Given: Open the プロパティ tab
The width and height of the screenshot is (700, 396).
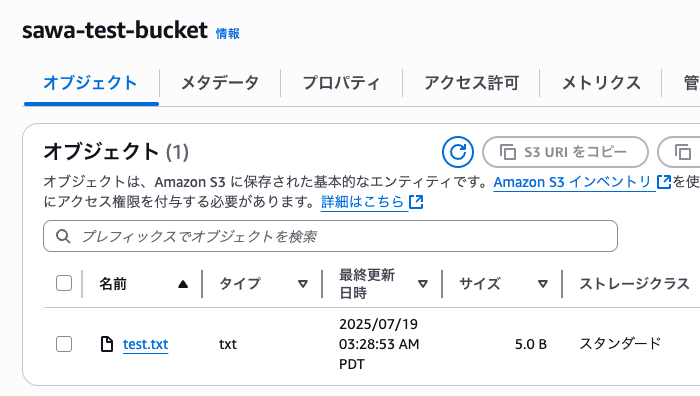Looking at the screenshot, I should tap(341, 83).
